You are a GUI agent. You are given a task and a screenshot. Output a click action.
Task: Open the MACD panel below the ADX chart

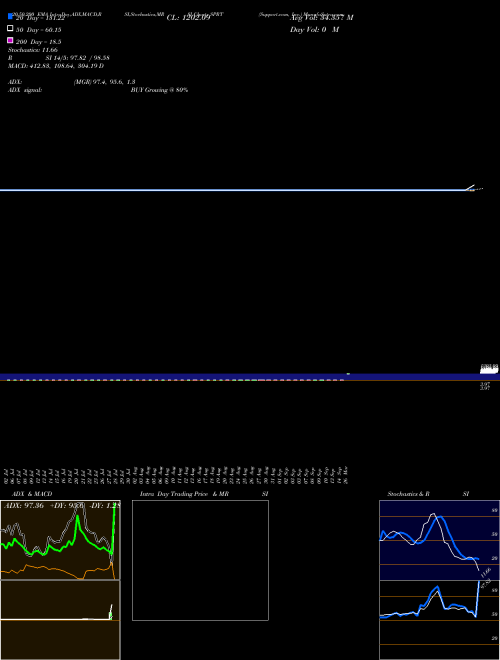coord(60,620)
